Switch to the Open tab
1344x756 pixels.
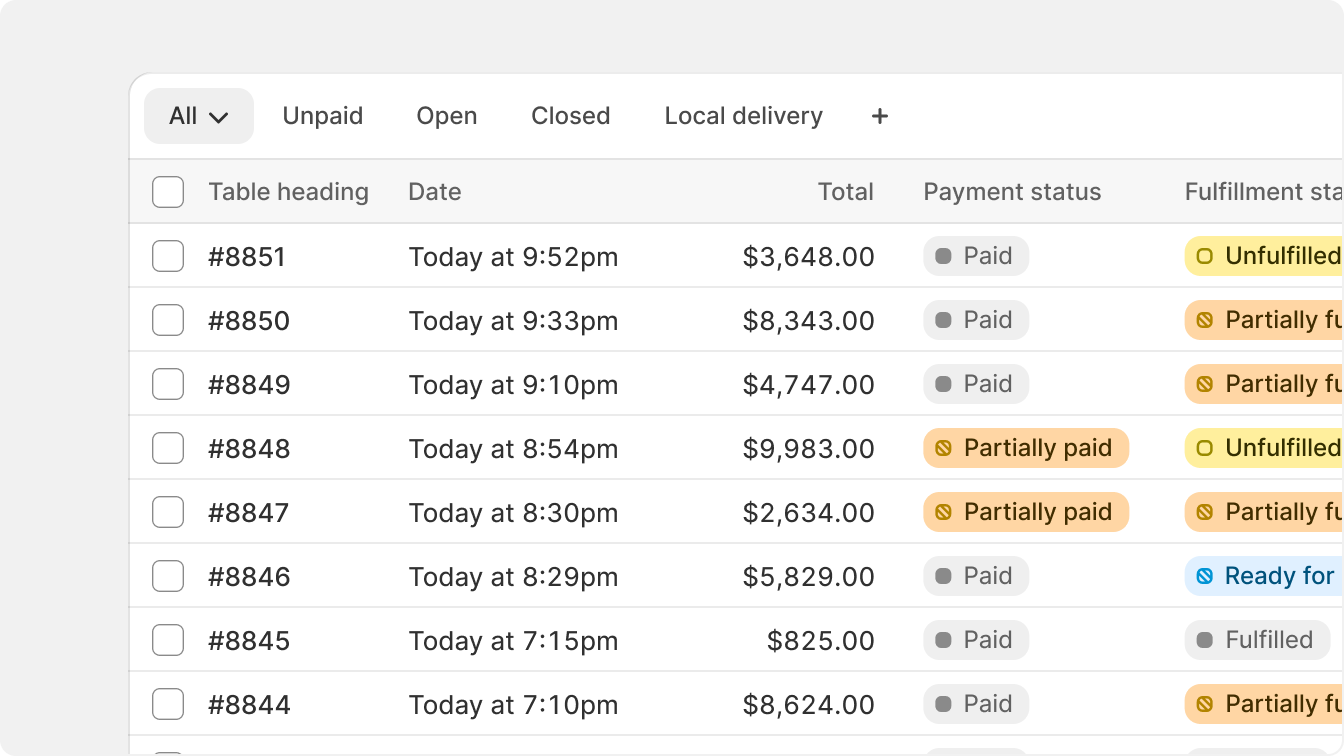(x=447, y=116)
